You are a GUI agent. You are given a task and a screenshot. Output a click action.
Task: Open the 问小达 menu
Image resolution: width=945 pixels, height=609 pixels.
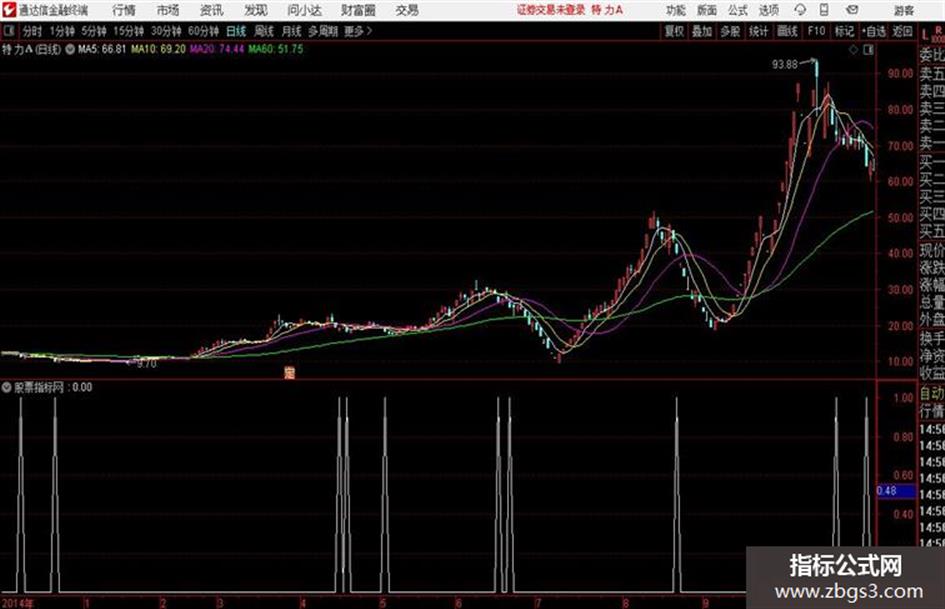point(304,10)
